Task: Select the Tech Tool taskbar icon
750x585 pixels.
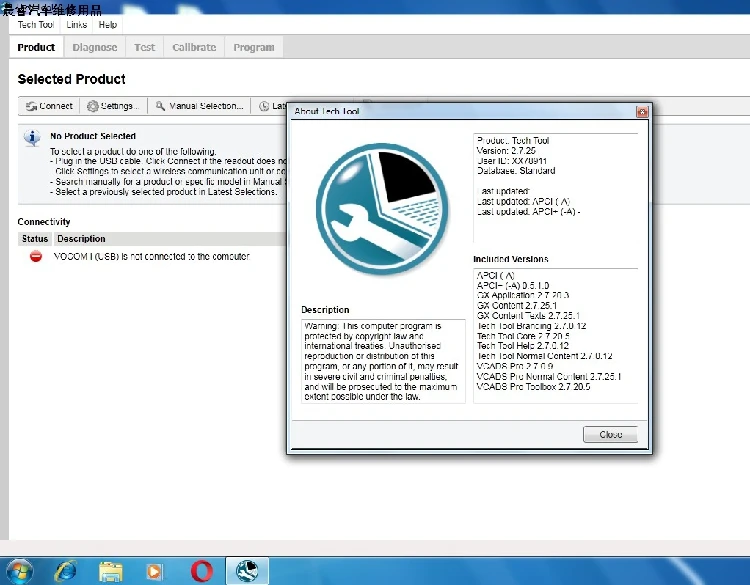Action: tap(246, 570)
